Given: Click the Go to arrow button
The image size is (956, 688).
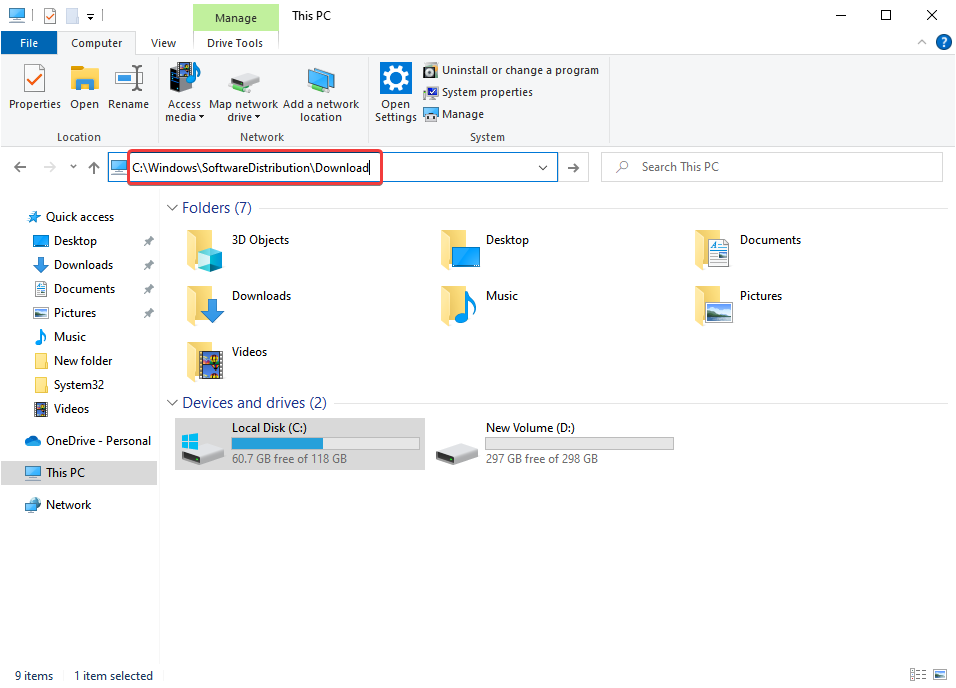Looking at the screenshot, I should [x=573, y=167].
